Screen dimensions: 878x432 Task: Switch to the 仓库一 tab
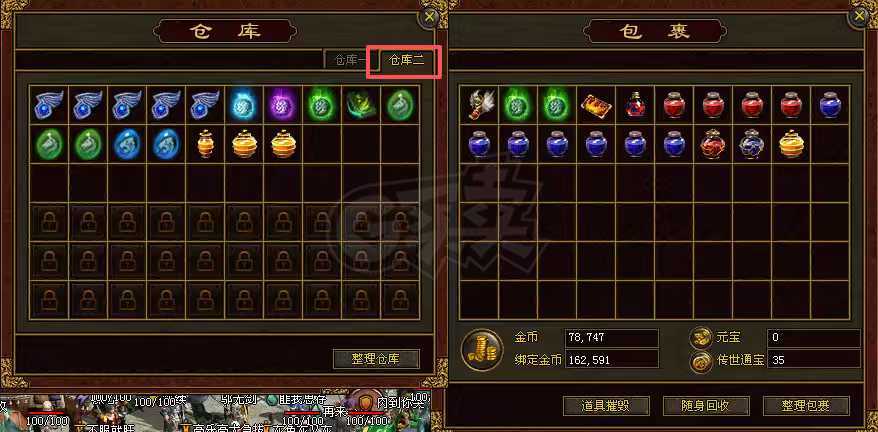pyautogui.click(x=350, y=61)
